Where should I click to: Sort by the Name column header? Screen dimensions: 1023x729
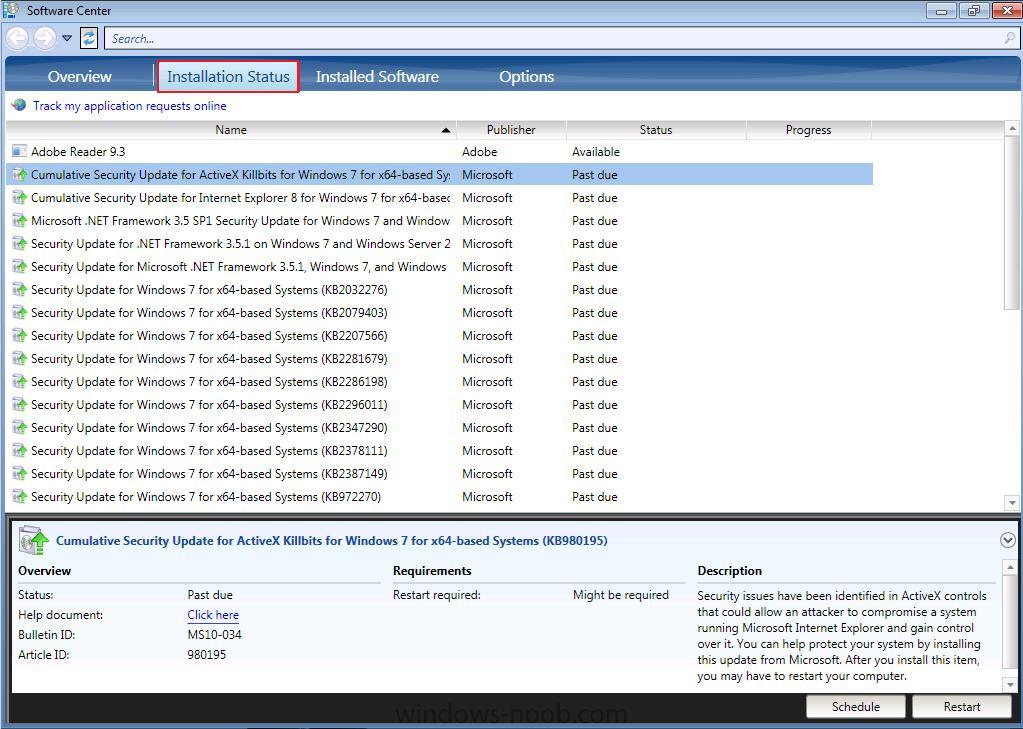[x=231, y=130]
